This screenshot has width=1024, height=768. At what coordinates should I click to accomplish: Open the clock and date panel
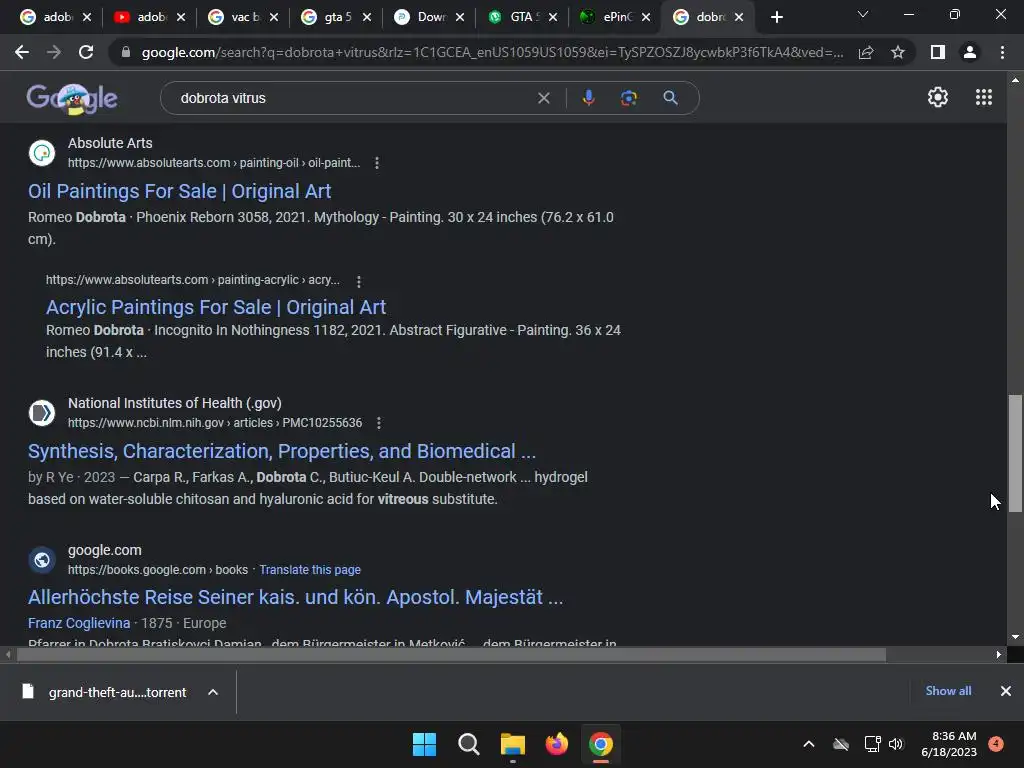[x=949, y=744]
